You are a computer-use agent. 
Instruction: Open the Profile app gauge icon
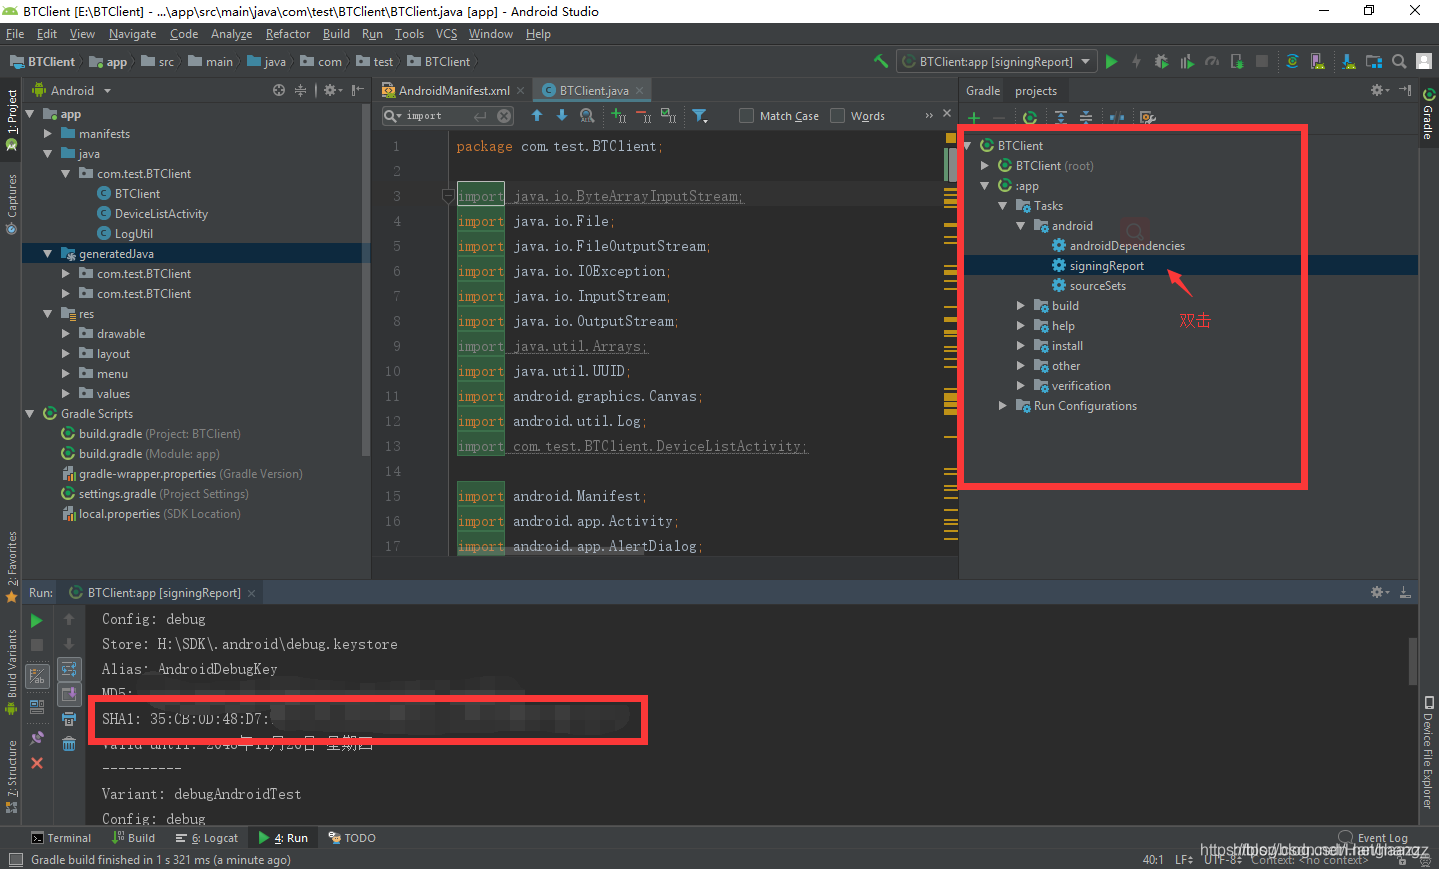coord(1211,61)
